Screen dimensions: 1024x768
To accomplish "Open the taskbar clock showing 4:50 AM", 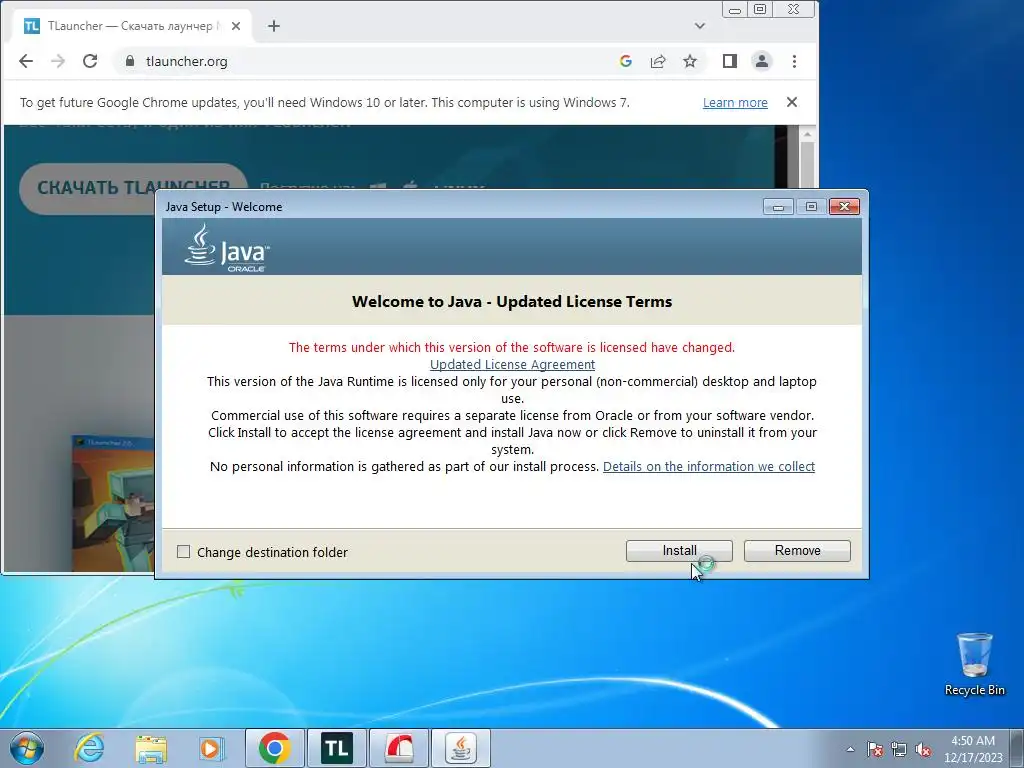I will pos(973,749).
